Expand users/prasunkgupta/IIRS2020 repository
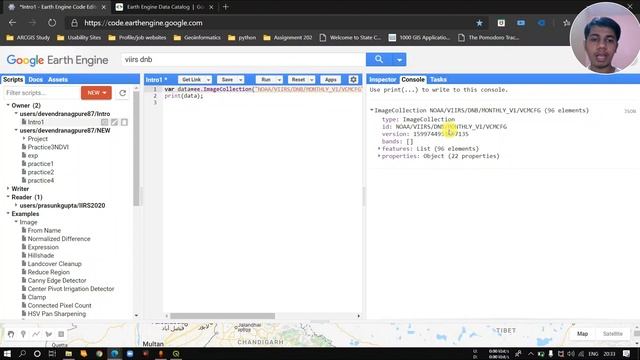Image resolution: width=640 pixels, height=360 pixels. [x=16, y=205]
